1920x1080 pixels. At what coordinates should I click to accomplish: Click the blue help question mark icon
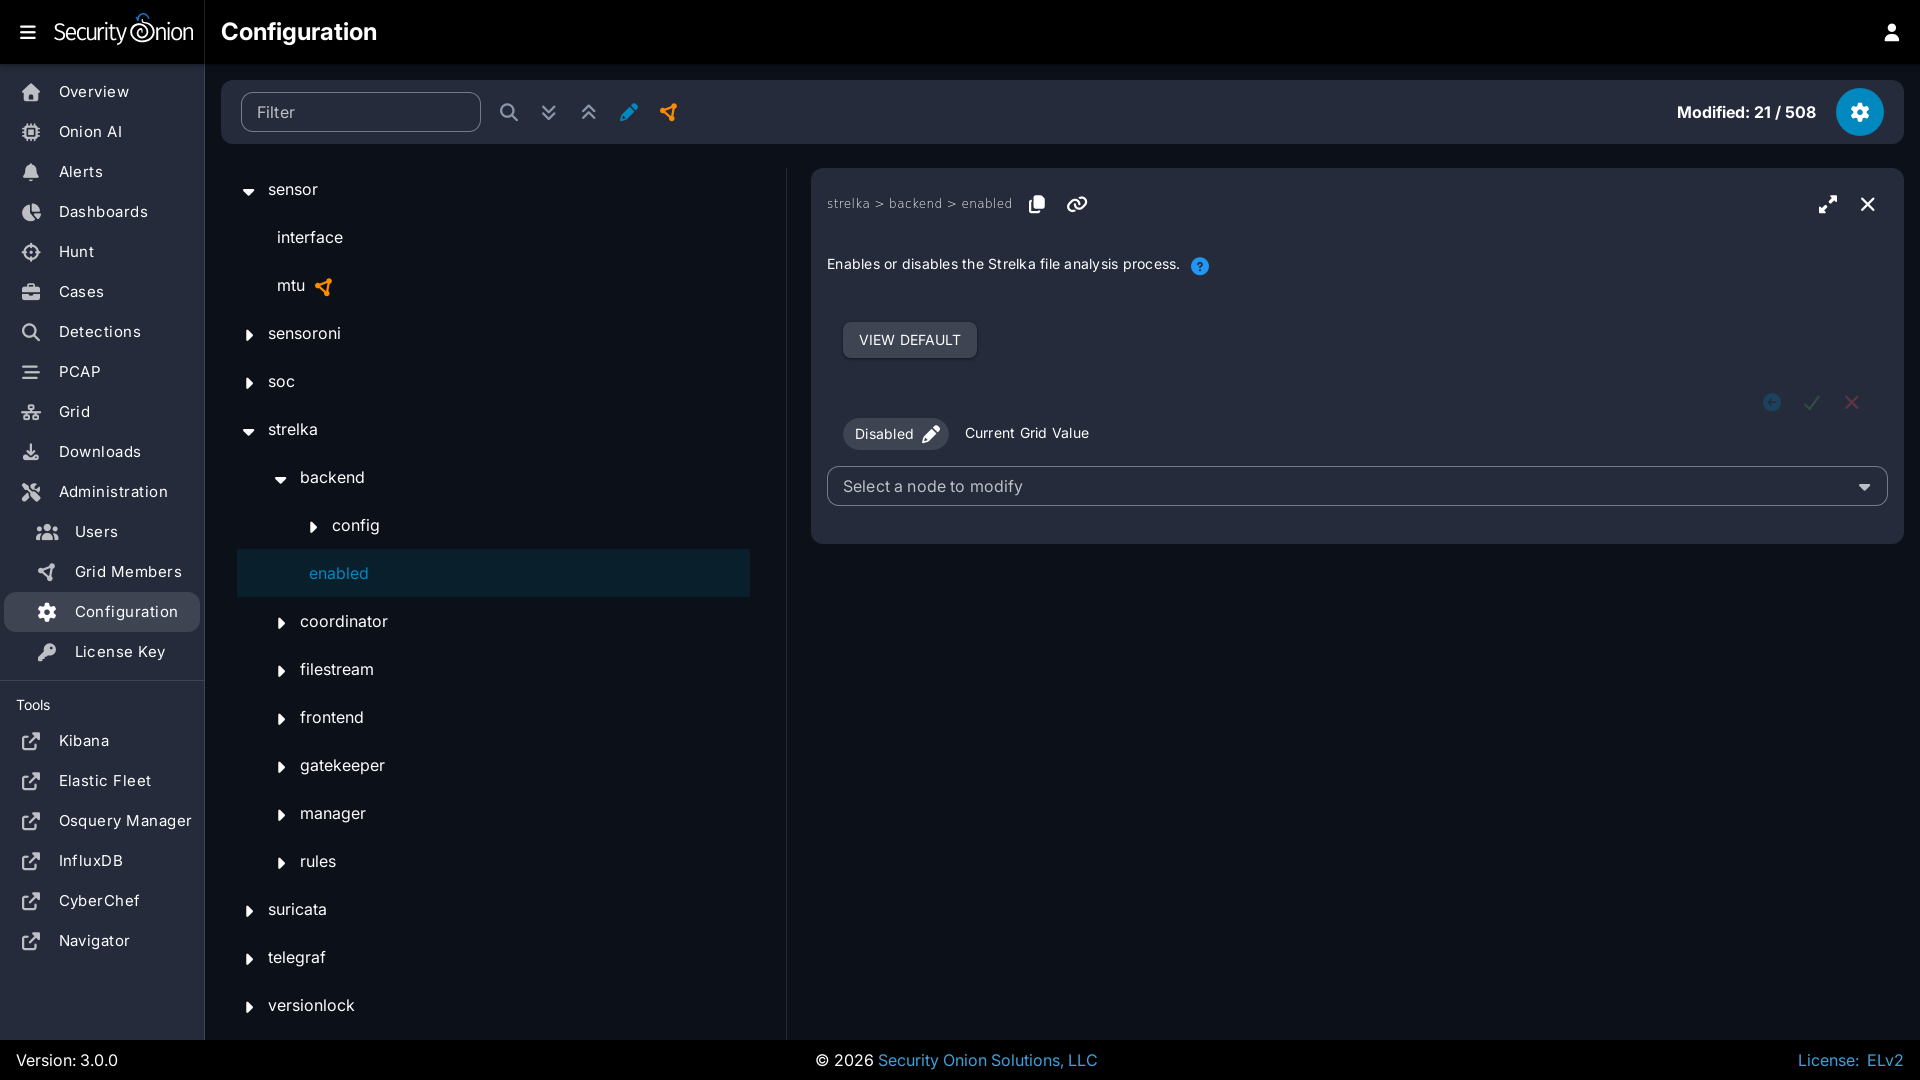(1199, 266)
